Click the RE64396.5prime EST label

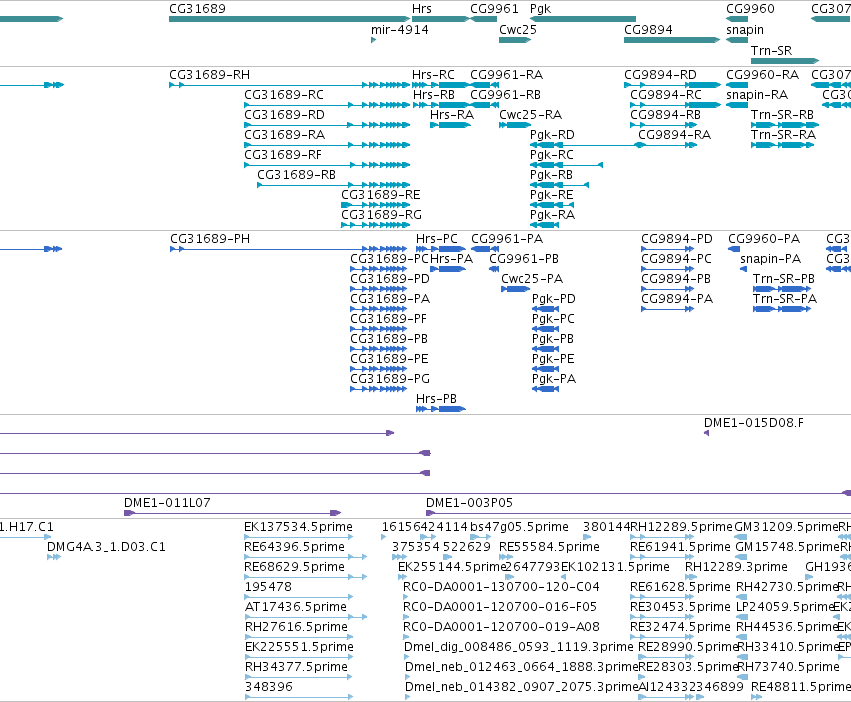point(295,547)
